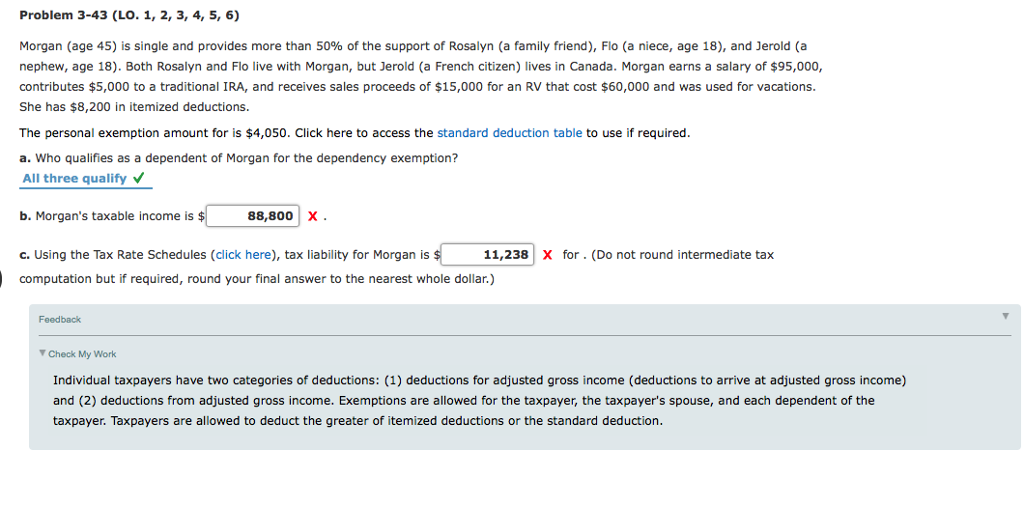
Task: Click the Check My Work label
Action: point(82,354)
